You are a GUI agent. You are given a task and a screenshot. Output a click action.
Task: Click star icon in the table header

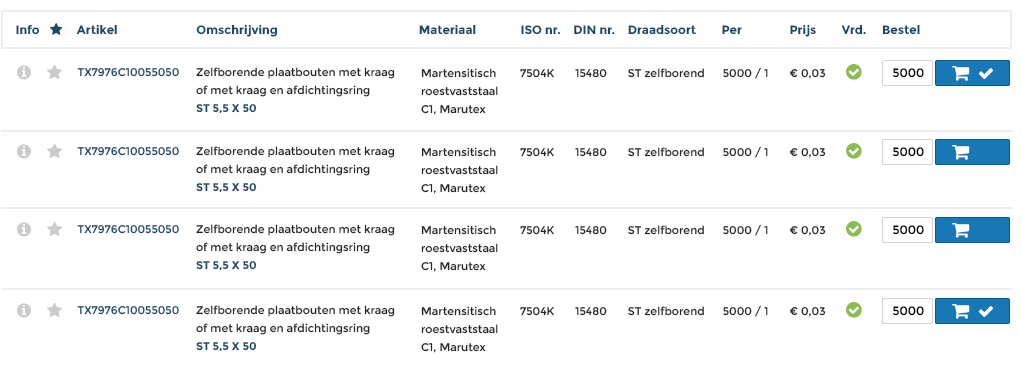56,29
